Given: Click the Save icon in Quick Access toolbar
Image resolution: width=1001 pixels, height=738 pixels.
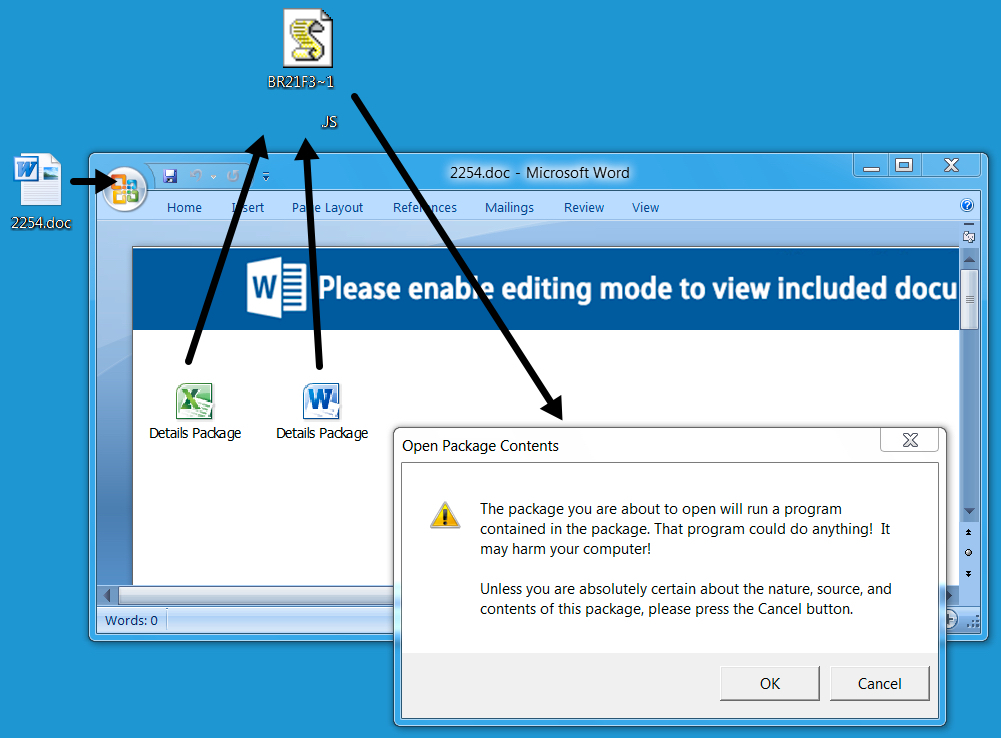Looking at the screenshot, I should click(170, 176).
